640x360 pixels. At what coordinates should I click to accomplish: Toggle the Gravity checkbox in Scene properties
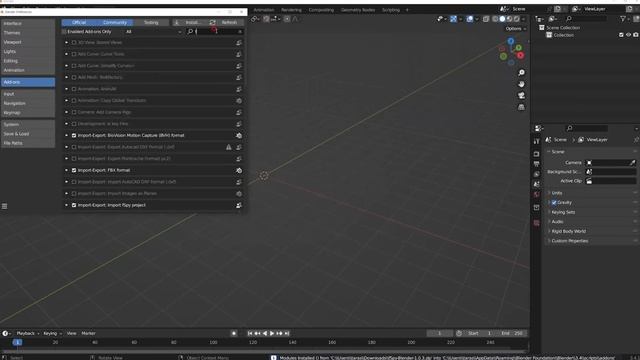554,202
